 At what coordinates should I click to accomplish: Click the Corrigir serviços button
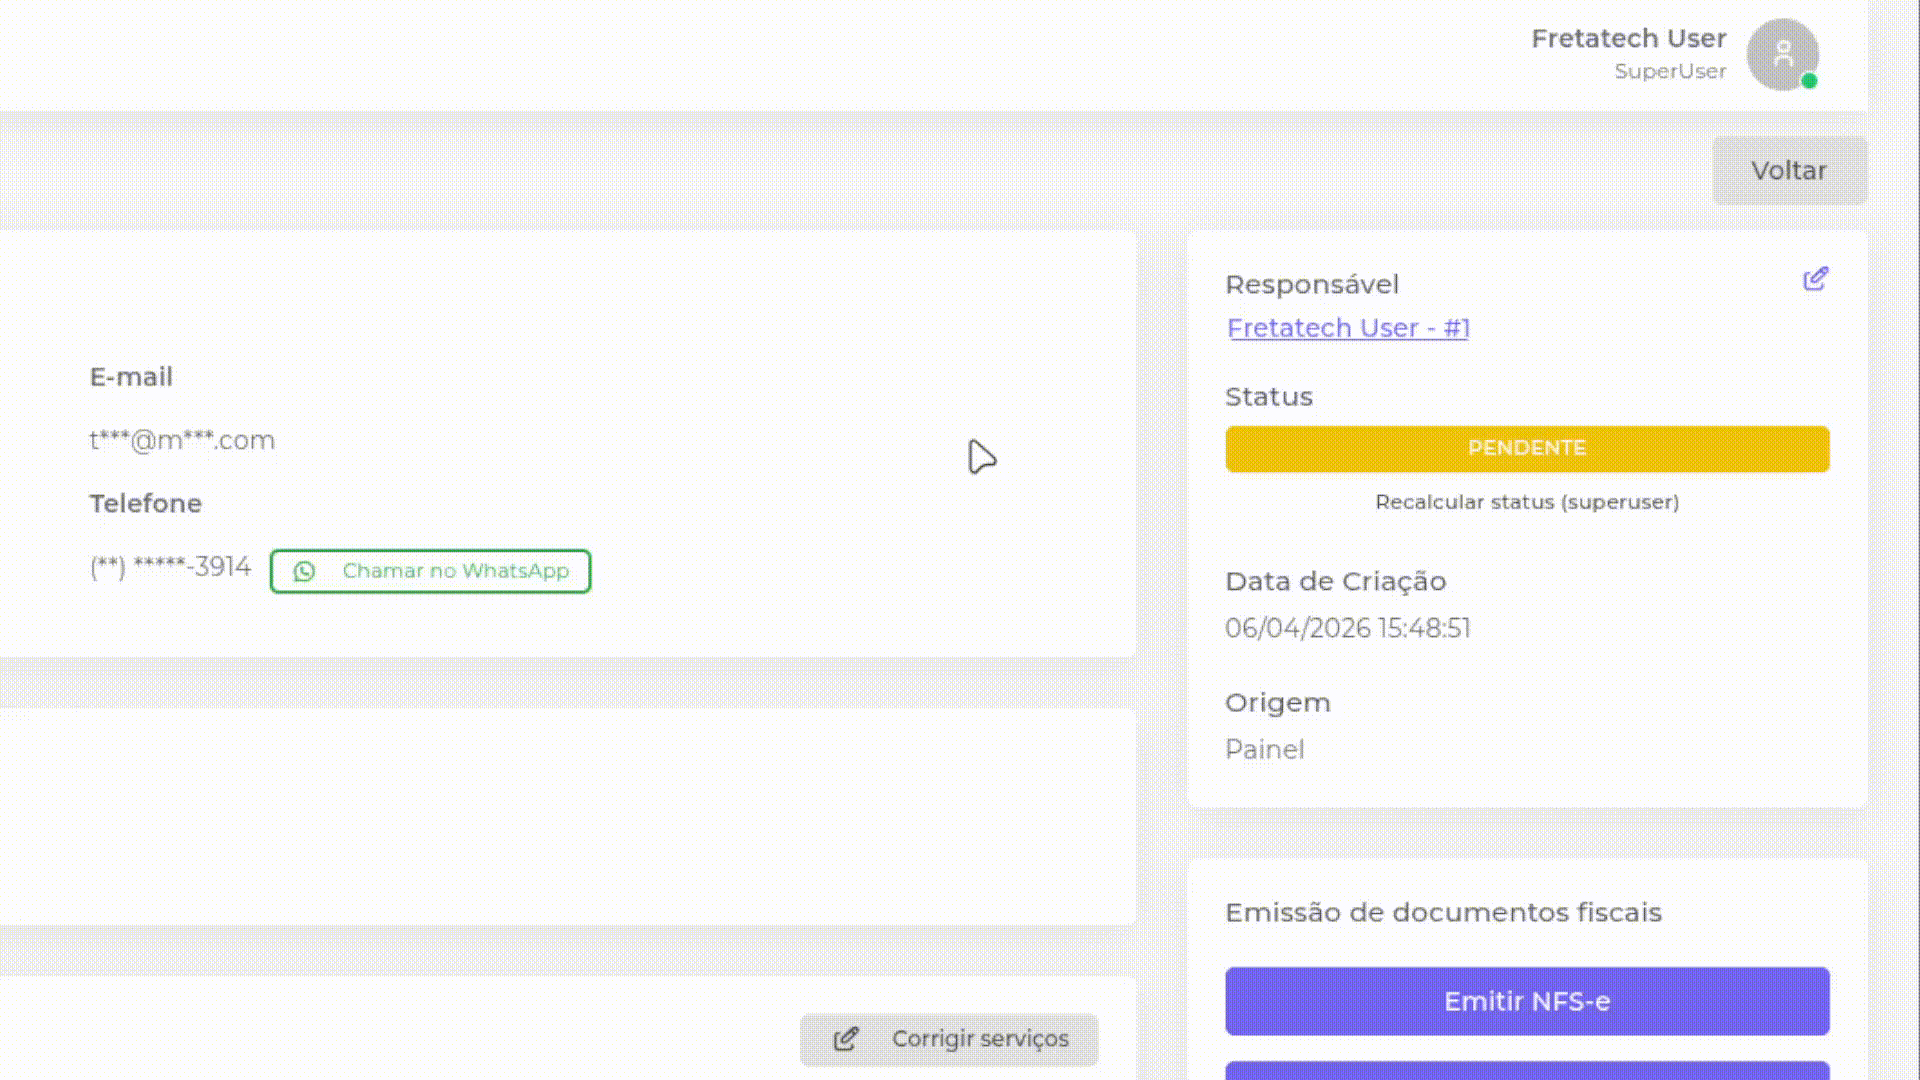[949, 1039]
